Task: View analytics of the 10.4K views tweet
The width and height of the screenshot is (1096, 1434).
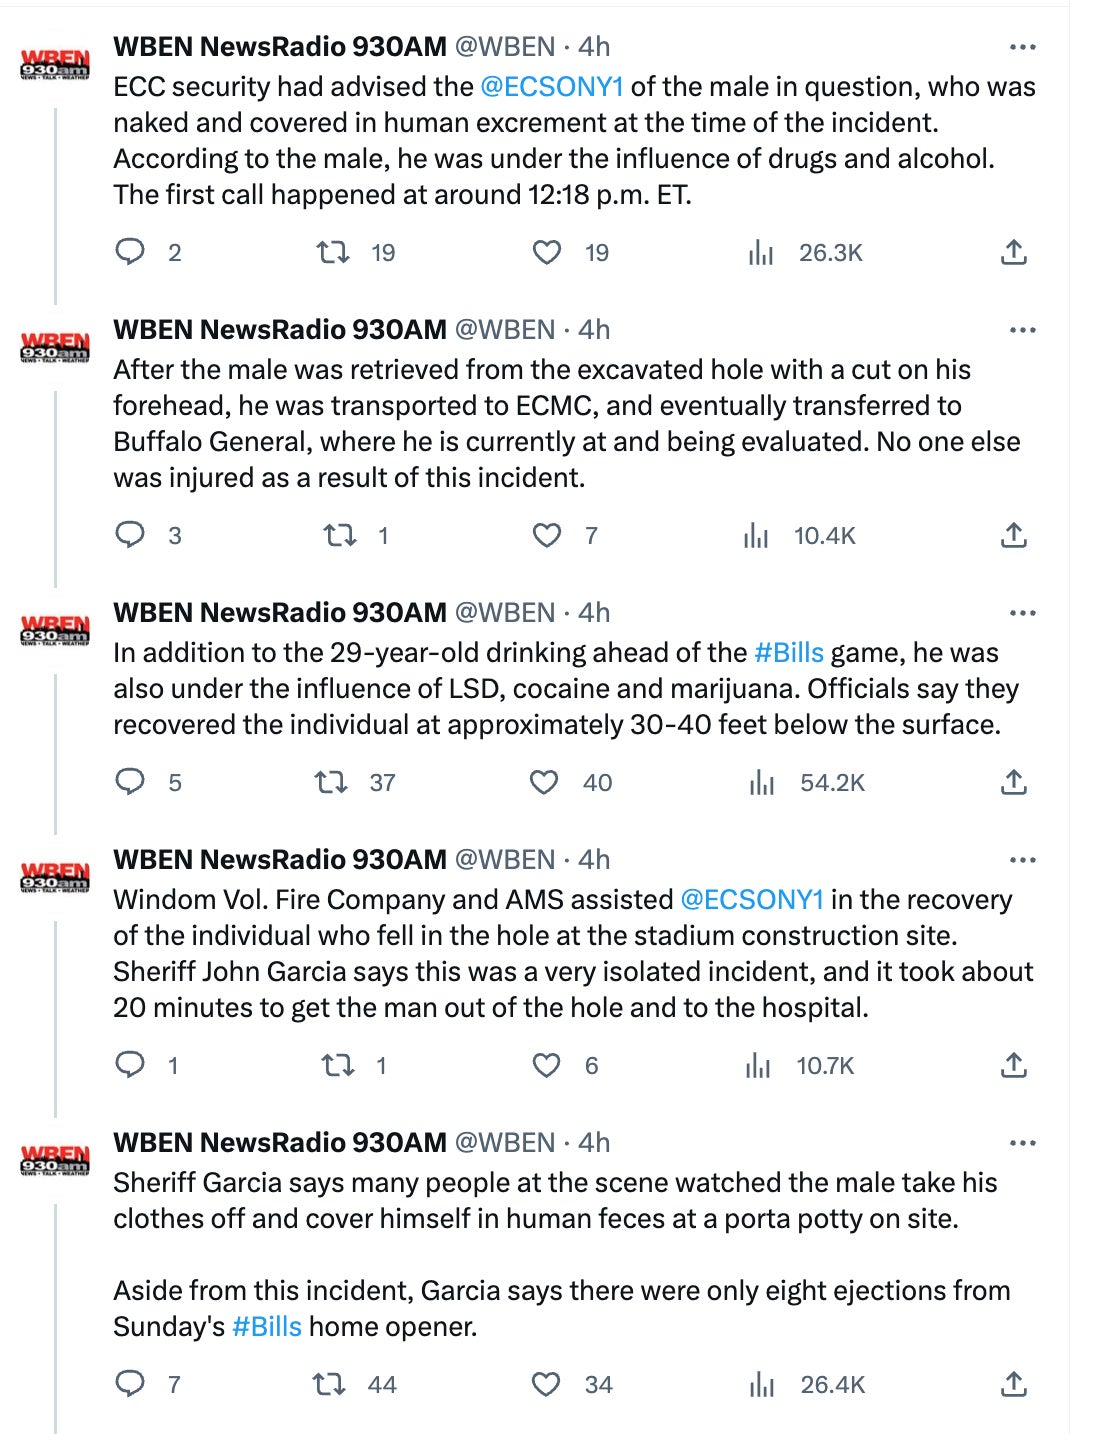Action: coord(757,535)
